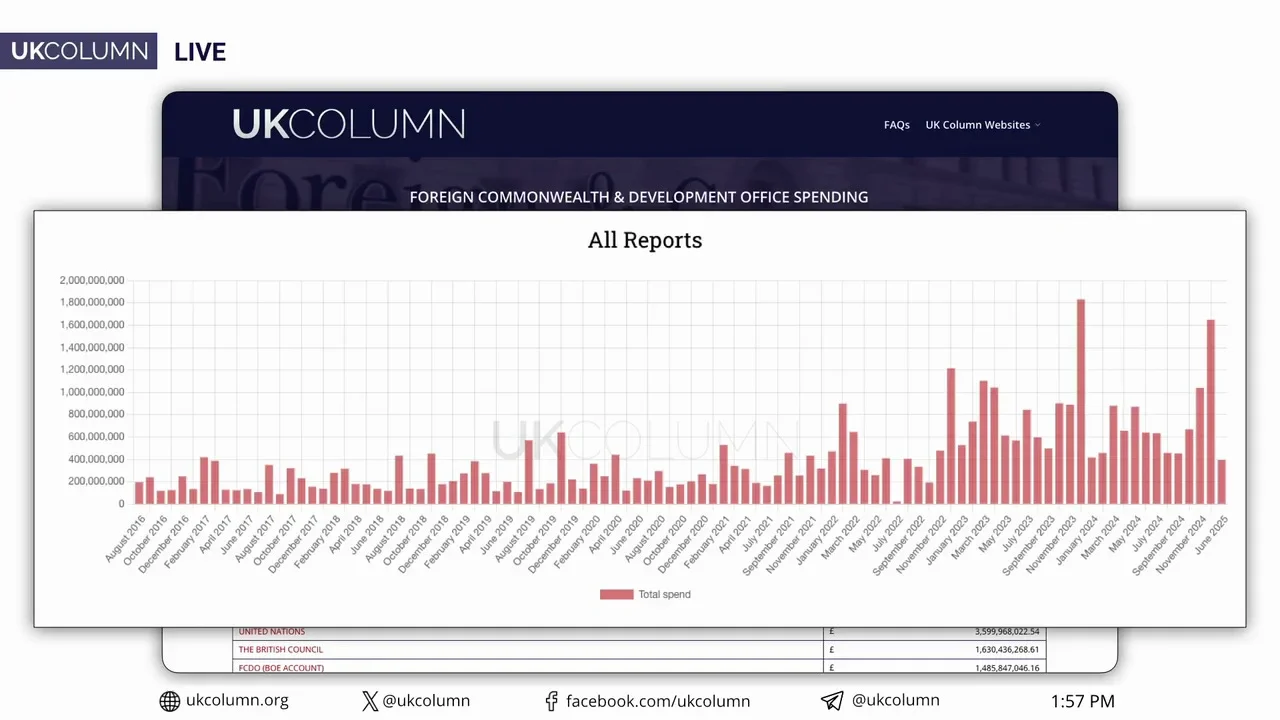The height and width of the screenshot is (720, 1280).
Task: Click the tallest bar in the chart
Action: 1081,401
